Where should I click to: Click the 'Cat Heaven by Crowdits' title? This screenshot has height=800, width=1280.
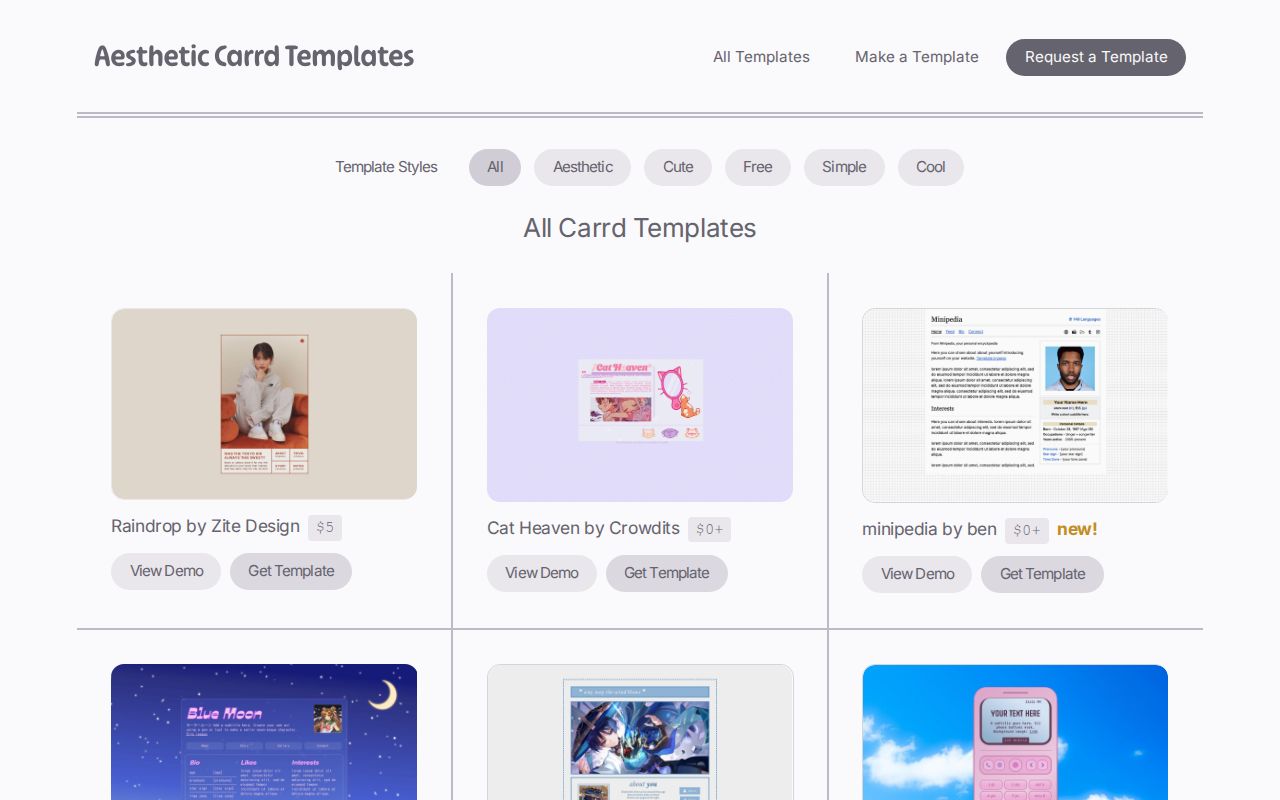click(583, 528)
